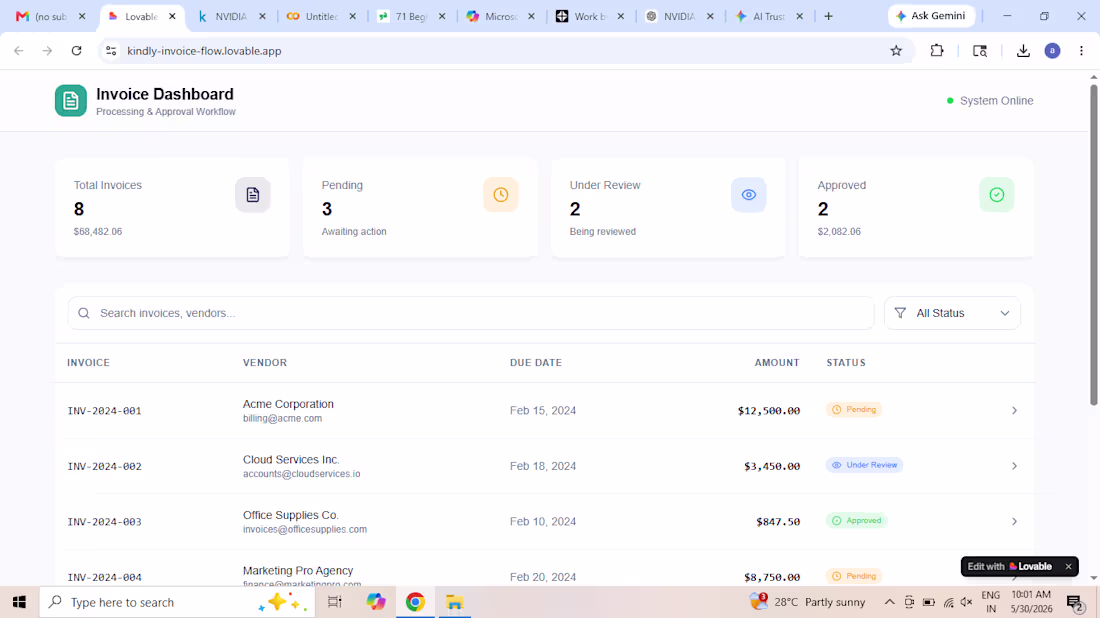Click the Pending clock icon
The image size is (1100, 618).
pyautogui.click(x=501, y=195)
